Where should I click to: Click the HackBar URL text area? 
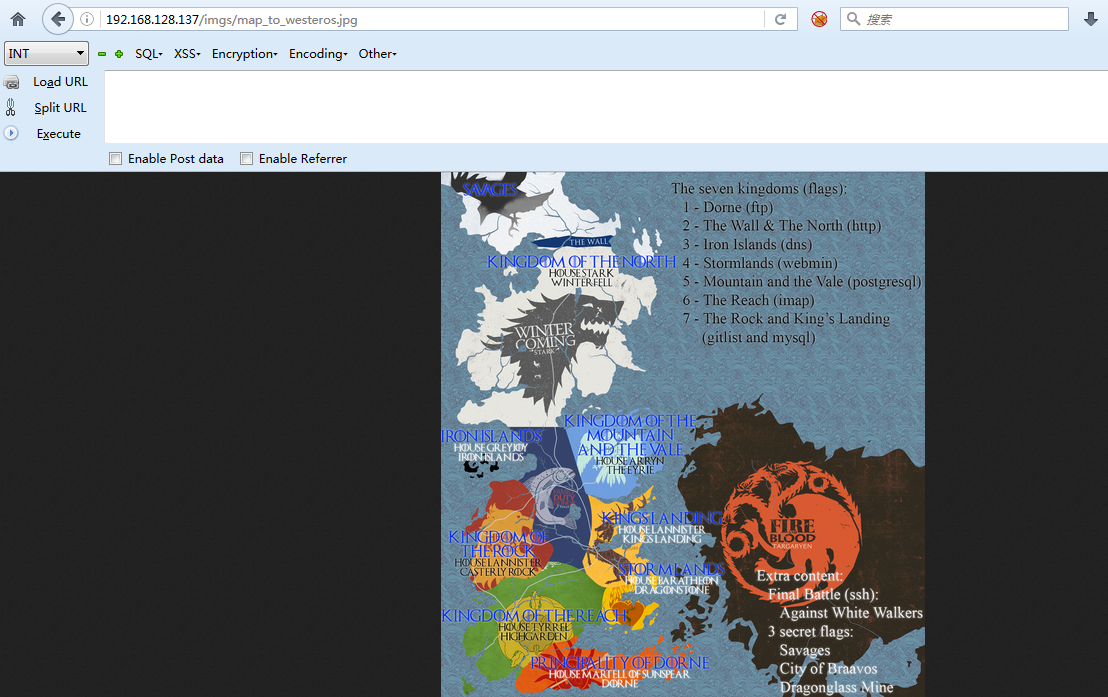click(x=606, y=107)
